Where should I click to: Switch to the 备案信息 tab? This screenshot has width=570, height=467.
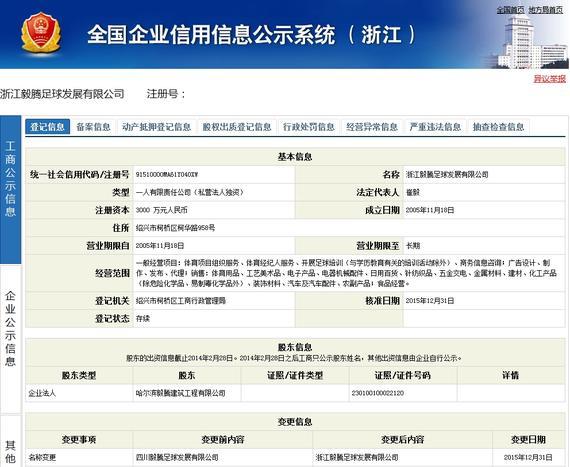coord(93,127)
